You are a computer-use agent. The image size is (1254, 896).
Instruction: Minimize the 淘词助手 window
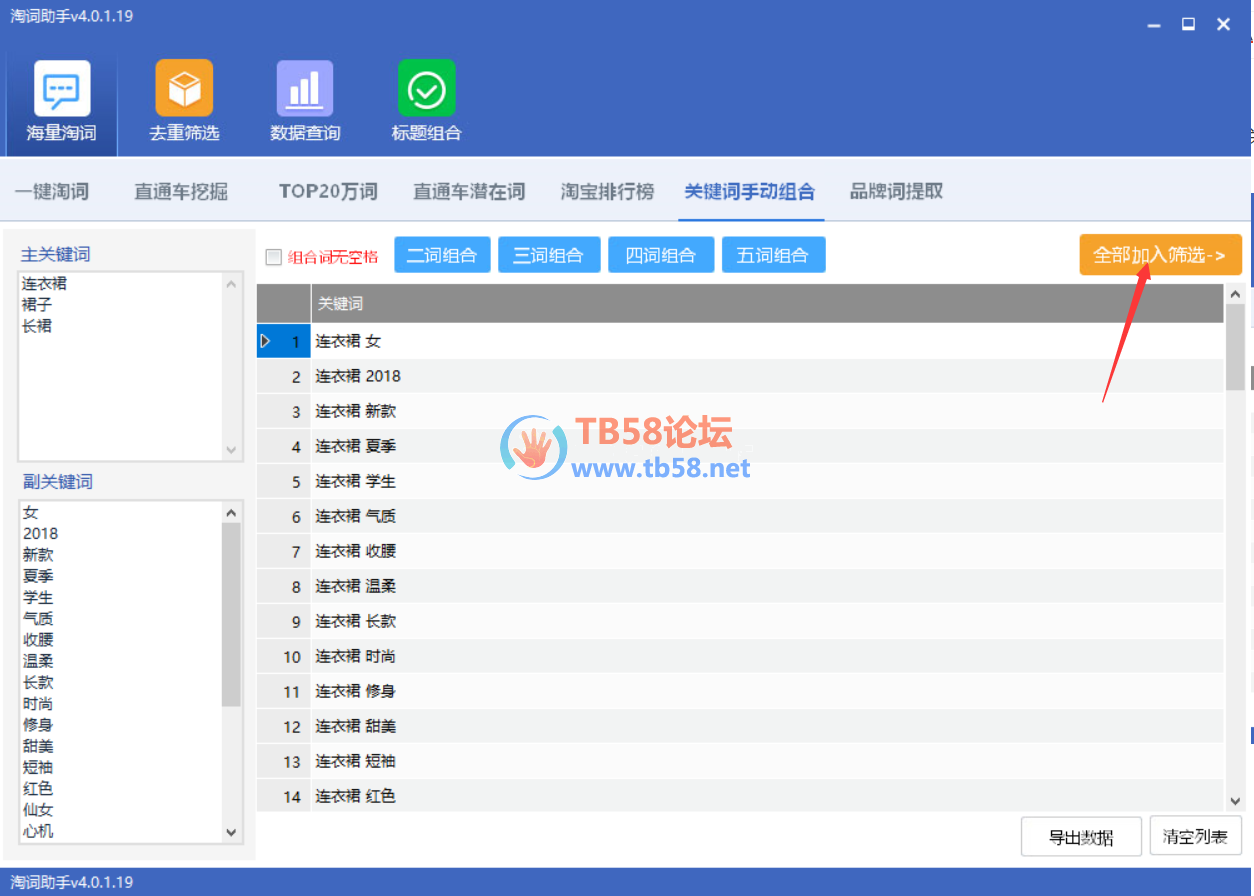tap(1153, 24)
